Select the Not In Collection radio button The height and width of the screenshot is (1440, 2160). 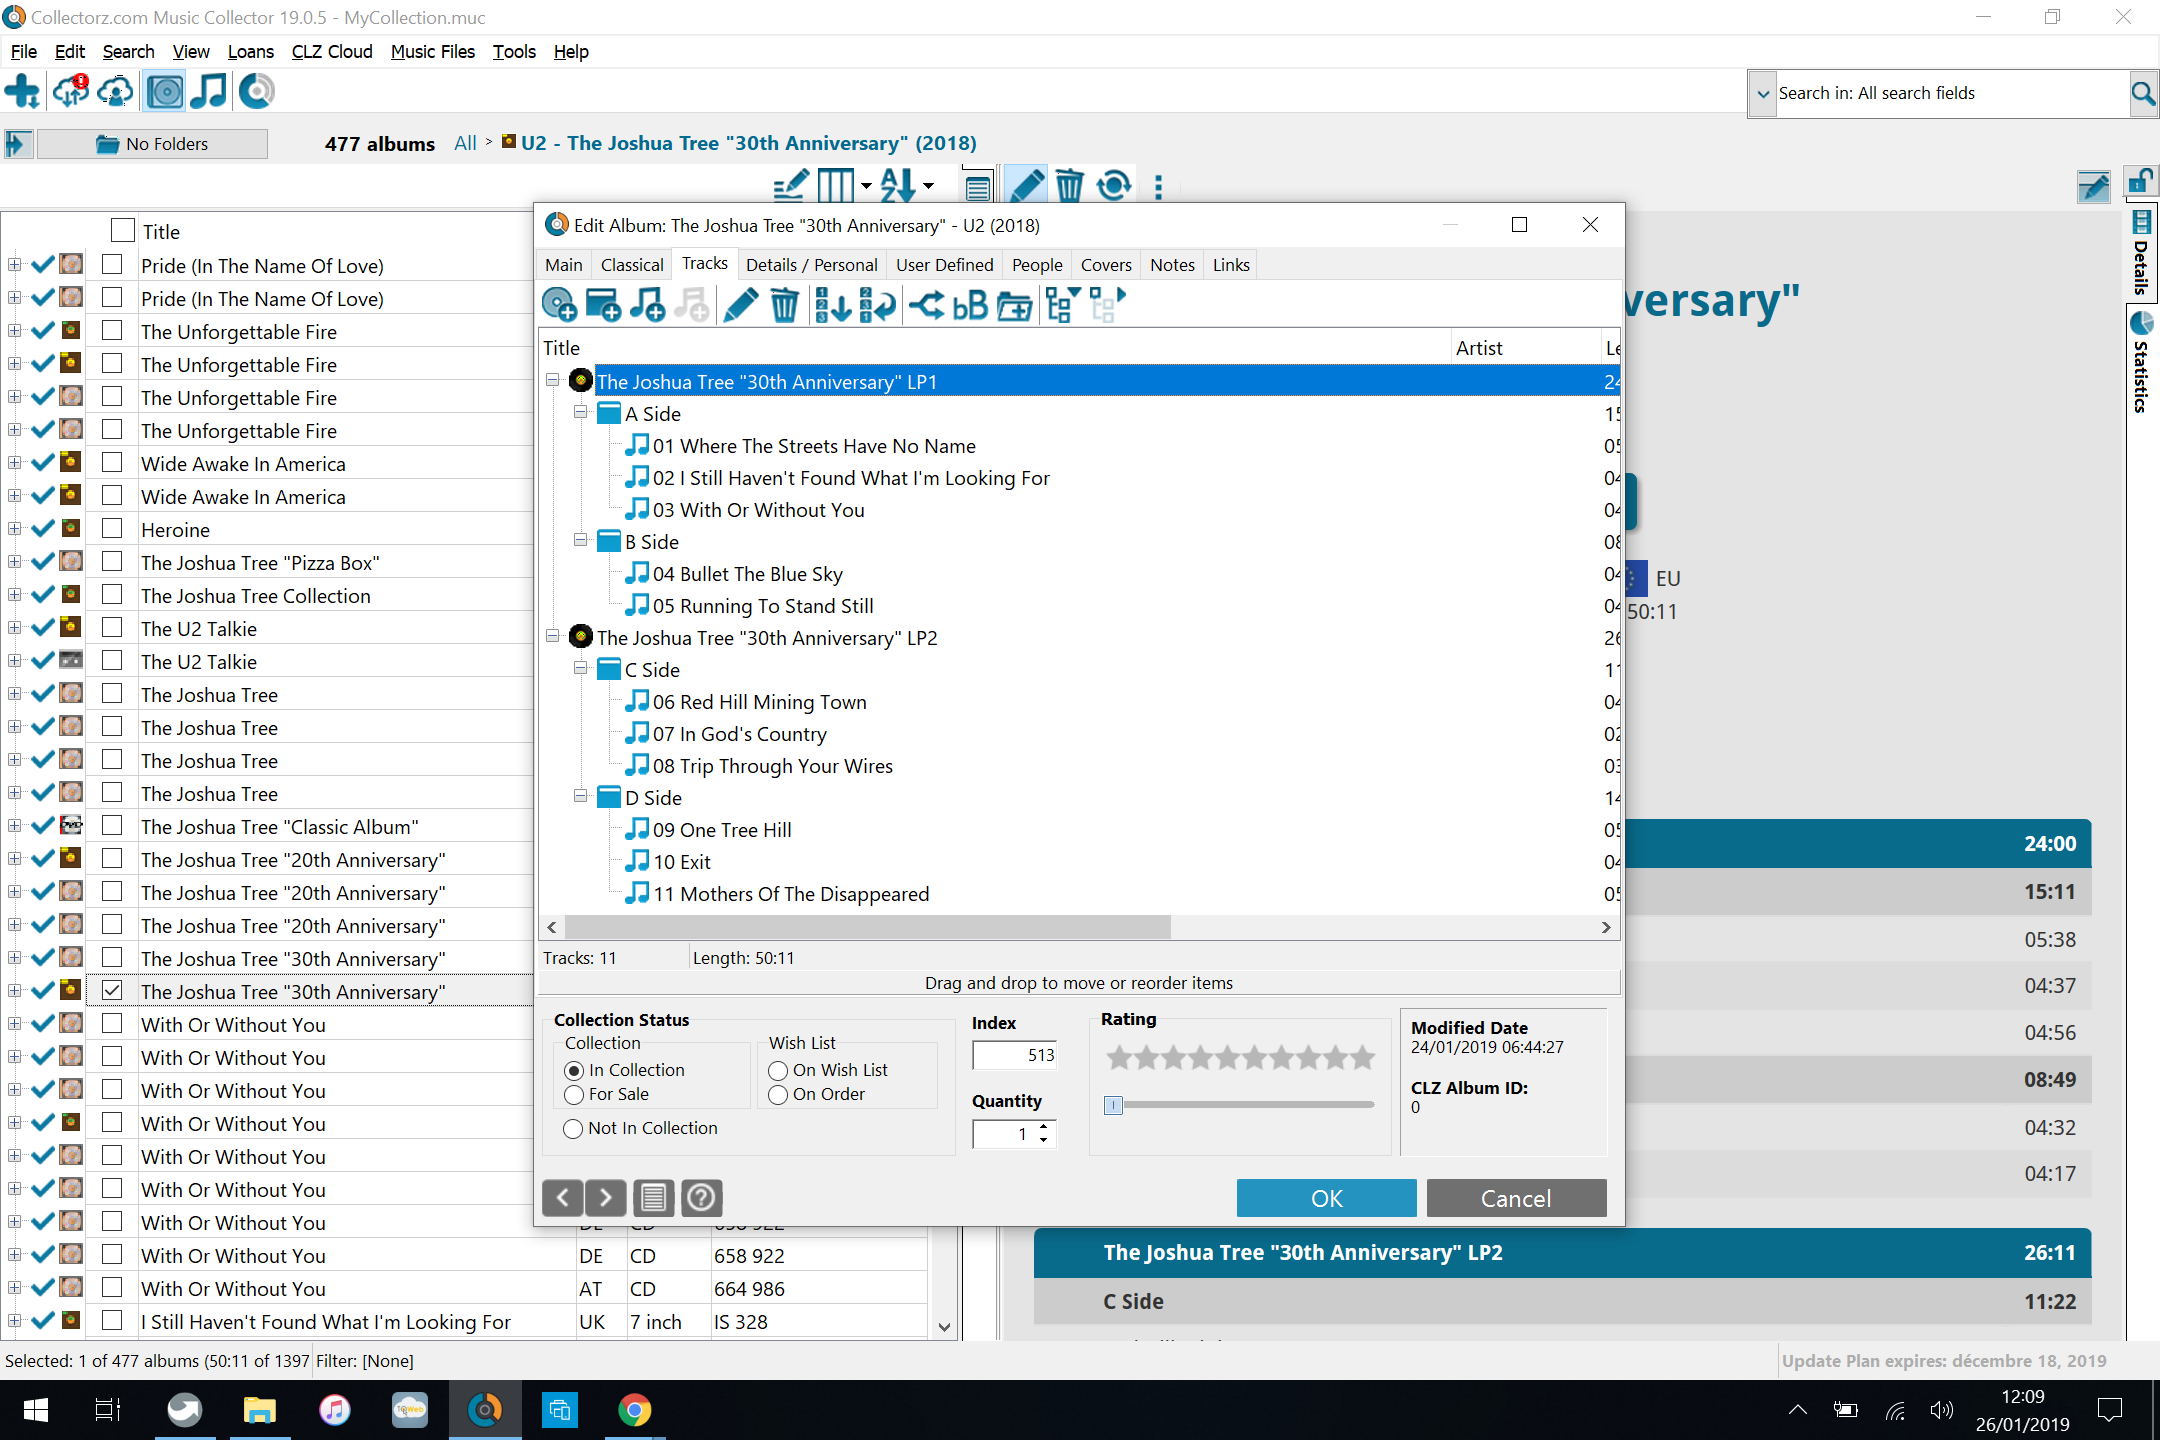coord(574,1129)
